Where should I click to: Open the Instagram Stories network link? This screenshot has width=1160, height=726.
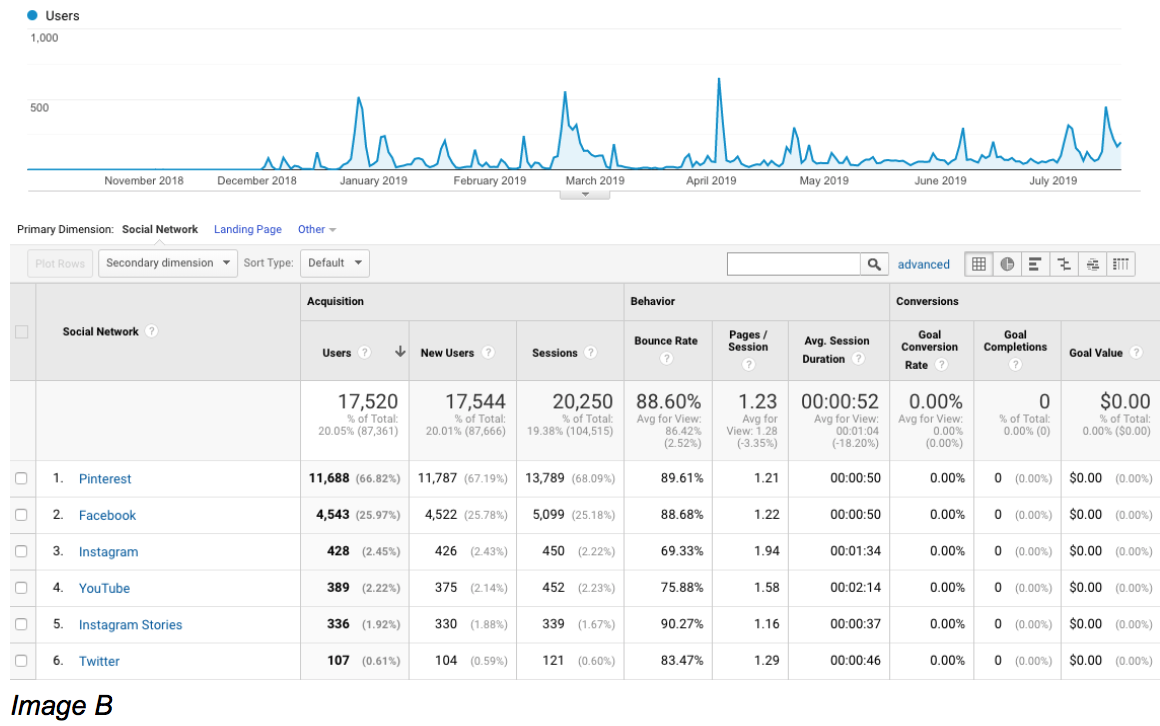130,625
